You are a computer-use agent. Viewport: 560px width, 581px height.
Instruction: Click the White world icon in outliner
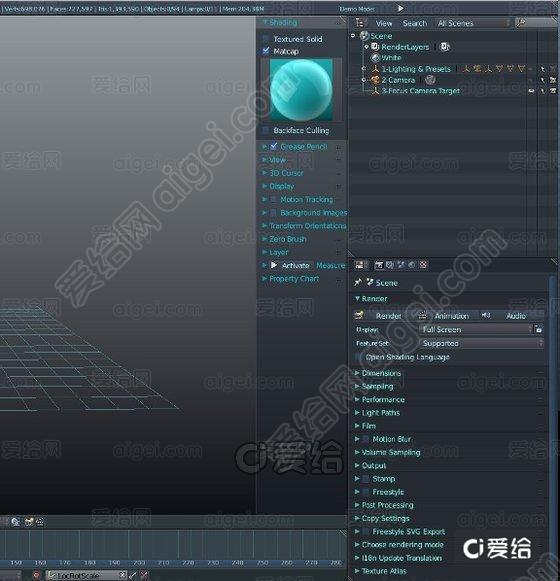375,58
